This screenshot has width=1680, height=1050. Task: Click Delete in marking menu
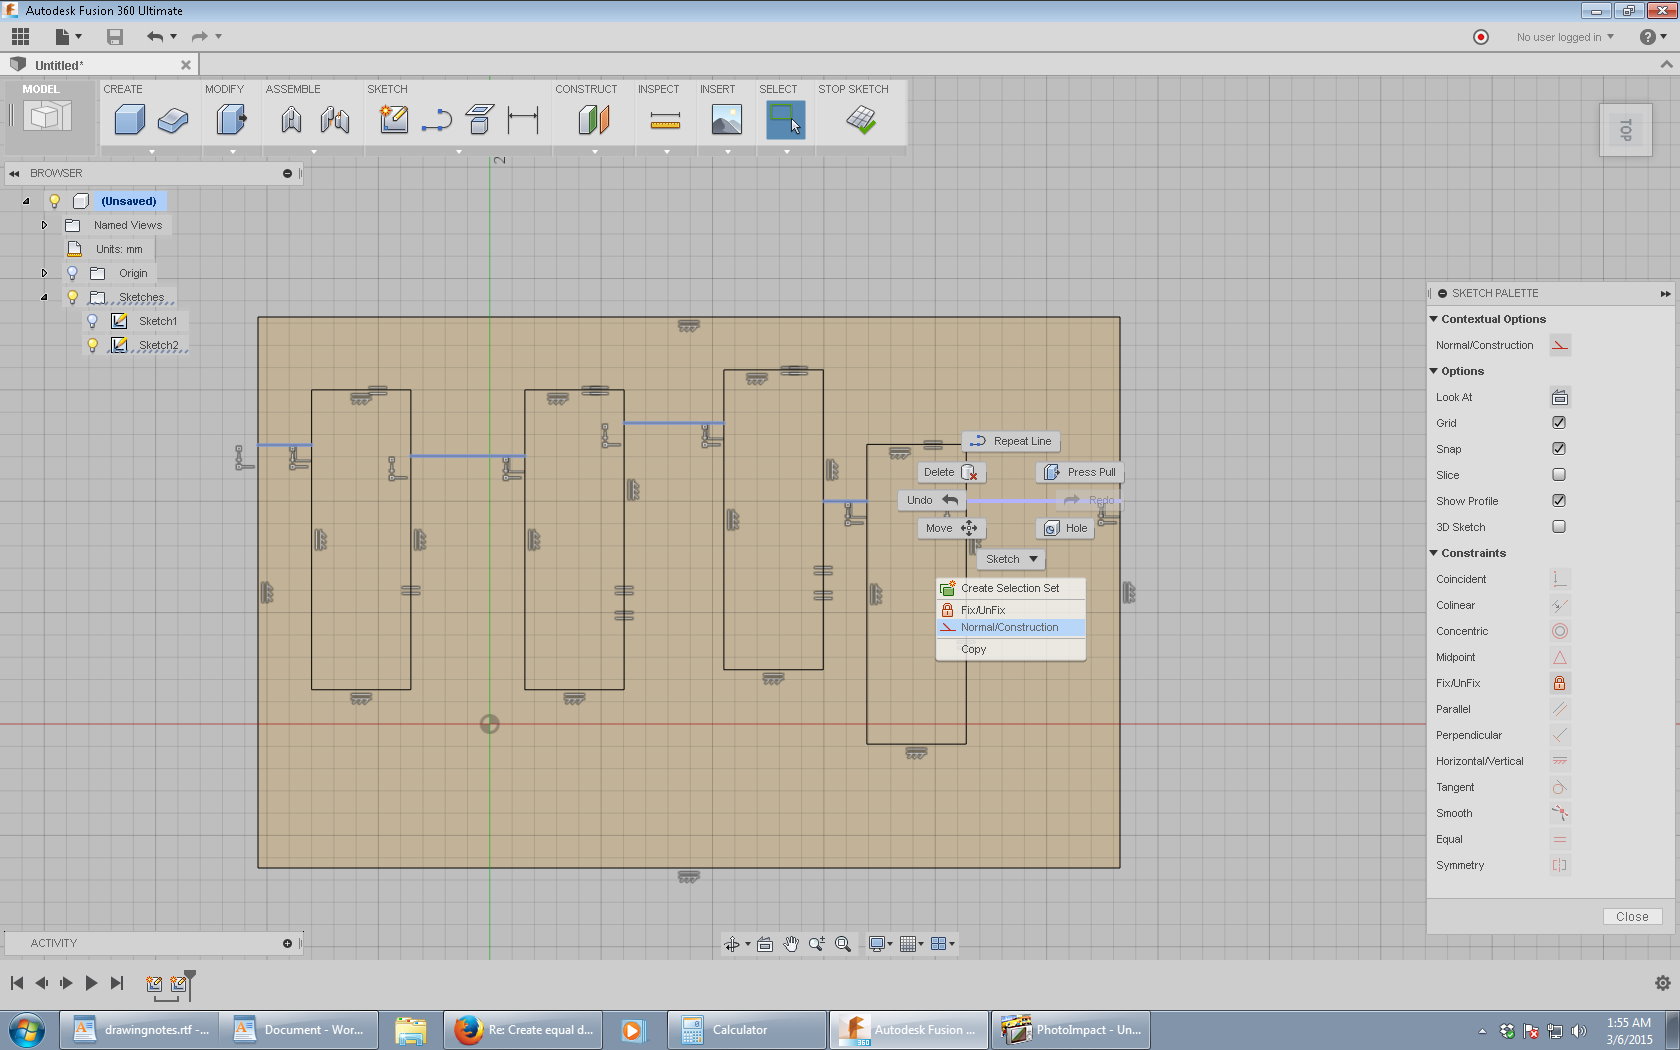click(x=951, y=472)
